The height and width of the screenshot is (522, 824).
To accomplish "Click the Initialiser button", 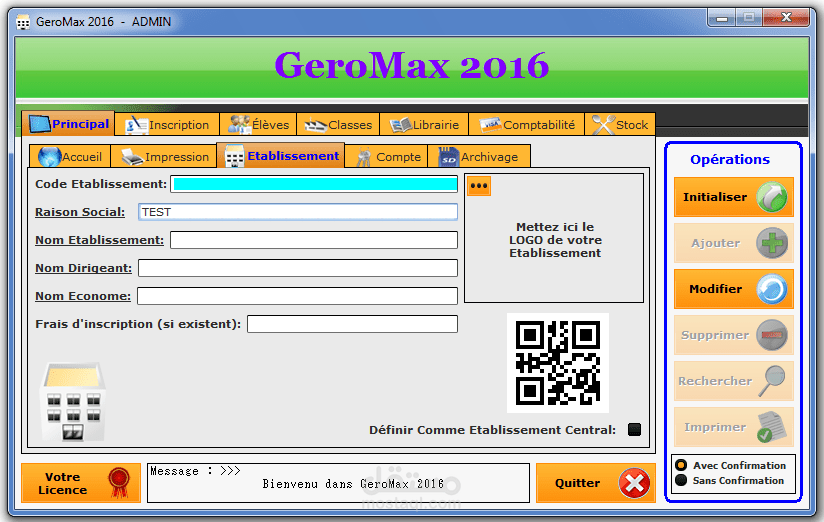I will point(734,197).
